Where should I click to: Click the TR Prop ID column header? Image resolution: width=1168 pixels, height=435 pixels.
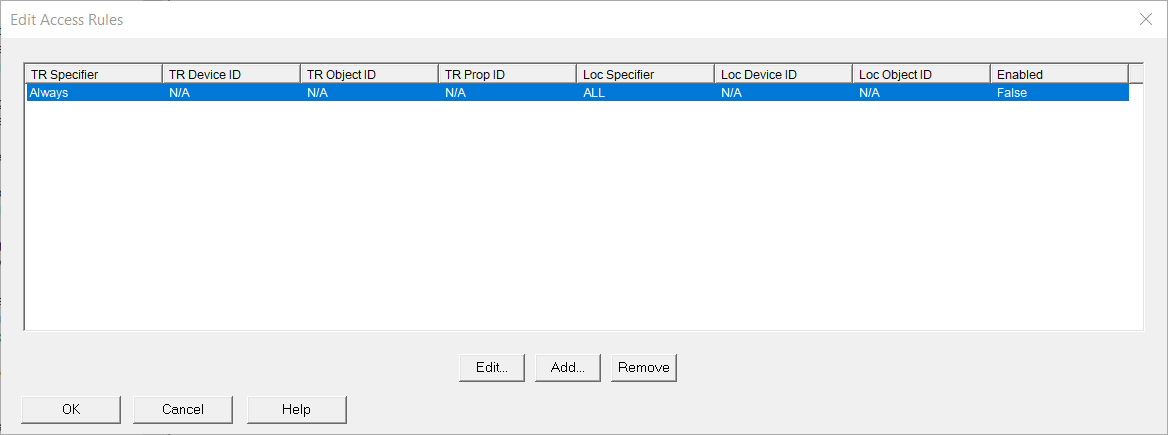(507, 74)
